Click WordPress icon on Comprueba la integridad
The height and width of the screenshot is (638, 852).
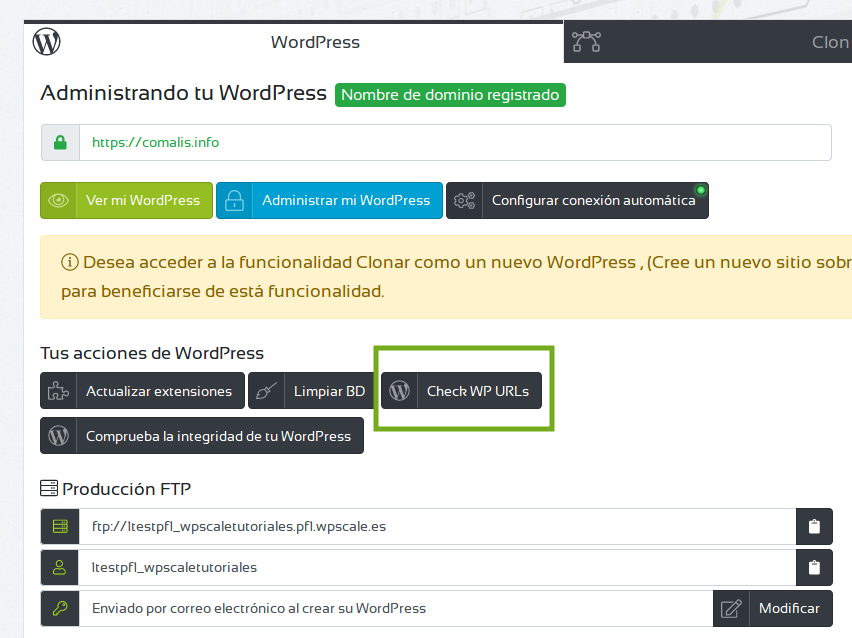coord(58,436)
